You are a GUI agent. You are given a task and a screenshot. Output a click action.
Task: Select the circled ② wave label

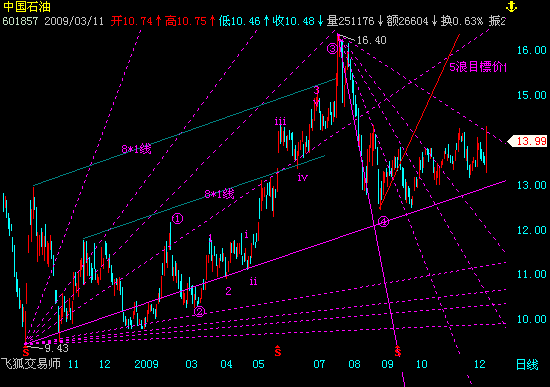pyautogui.click(x=200, y=311)
